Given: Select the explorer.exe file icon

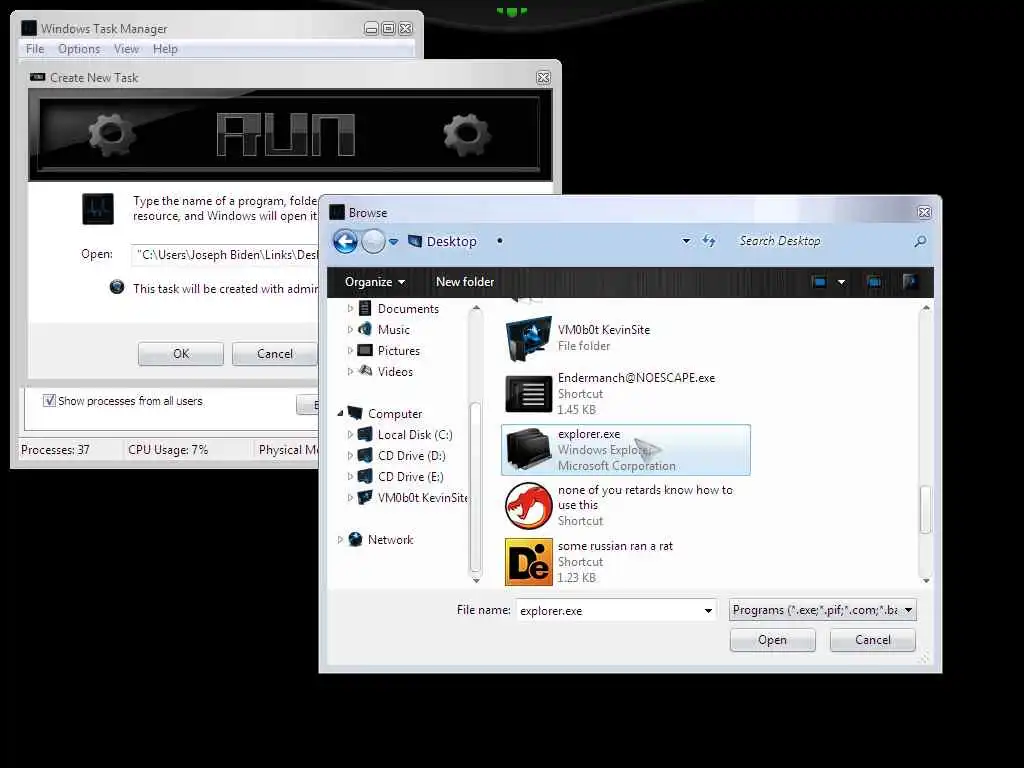Looking at the screenshot, I should 528,449.
